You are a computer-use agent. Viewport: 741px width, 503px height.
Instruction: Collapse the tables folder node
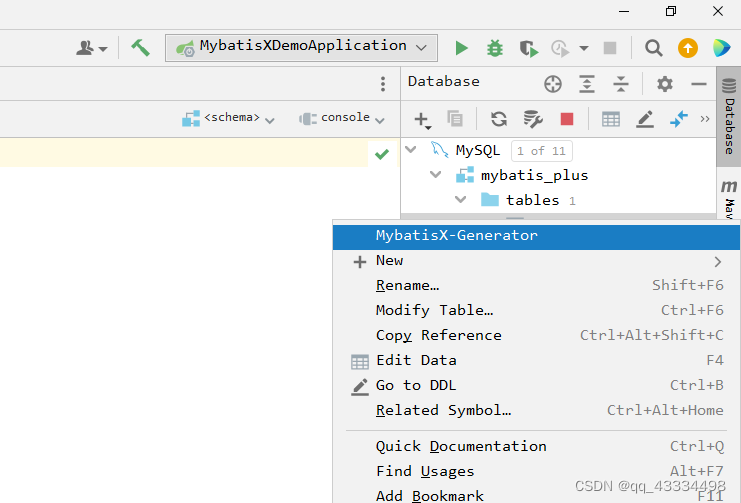point(460,200)
